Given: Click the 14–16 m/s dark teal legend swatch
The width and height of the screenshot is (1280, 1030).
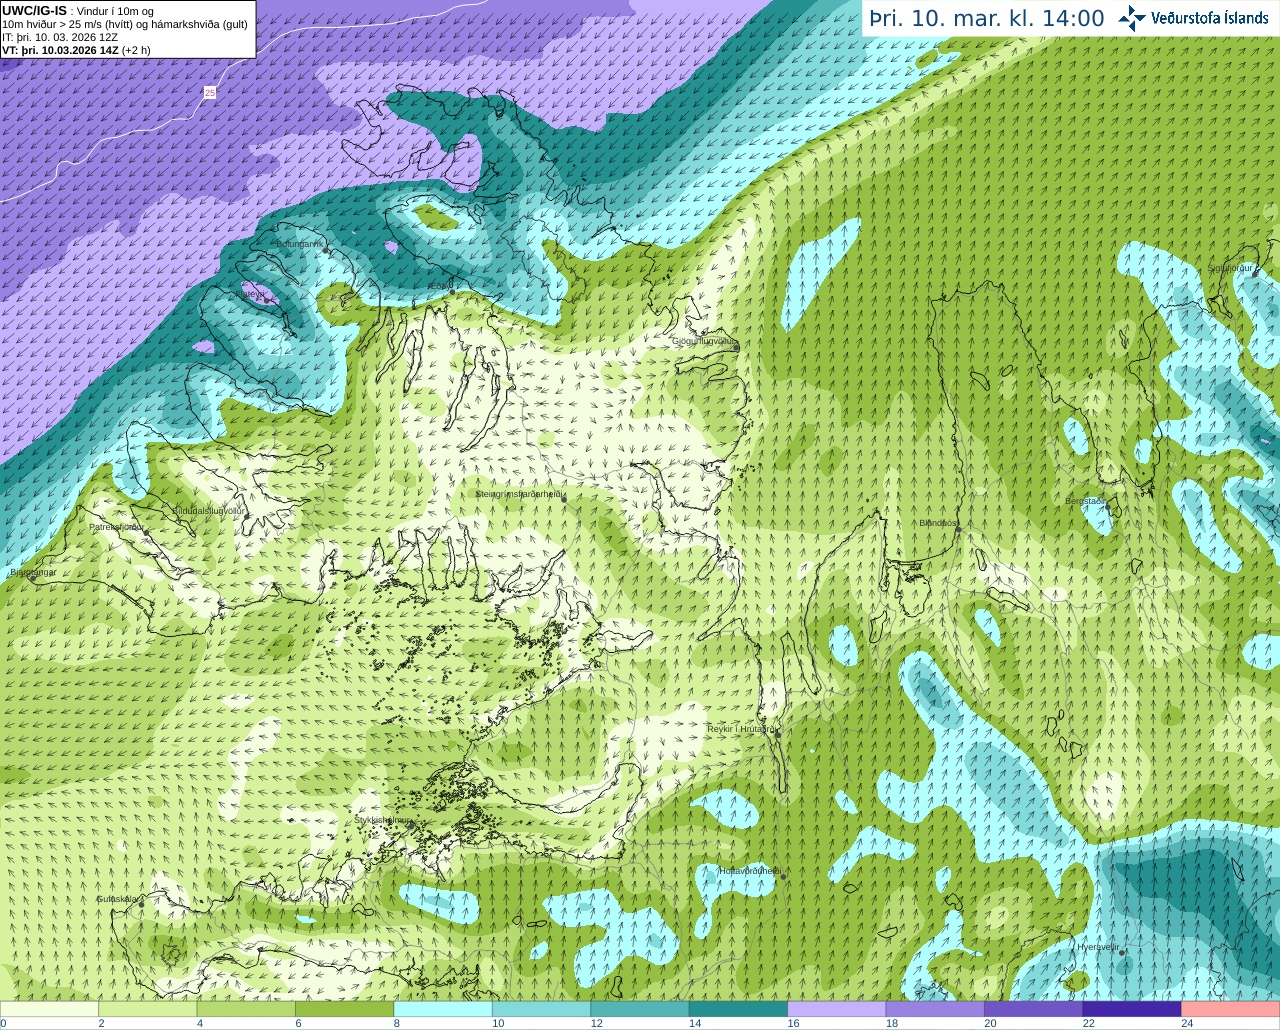Looking at the screenshot, I should point(739,1009).
